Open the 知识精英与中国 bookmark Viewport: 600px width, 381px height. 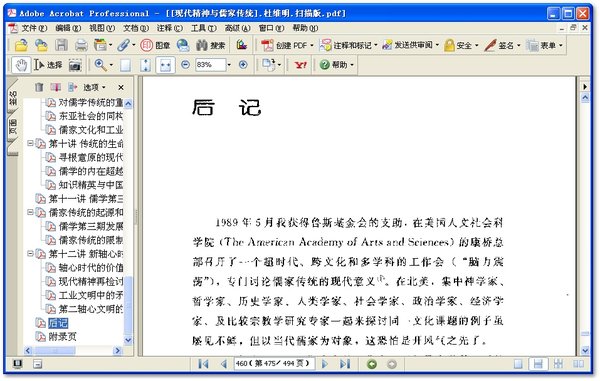(91, 185)
